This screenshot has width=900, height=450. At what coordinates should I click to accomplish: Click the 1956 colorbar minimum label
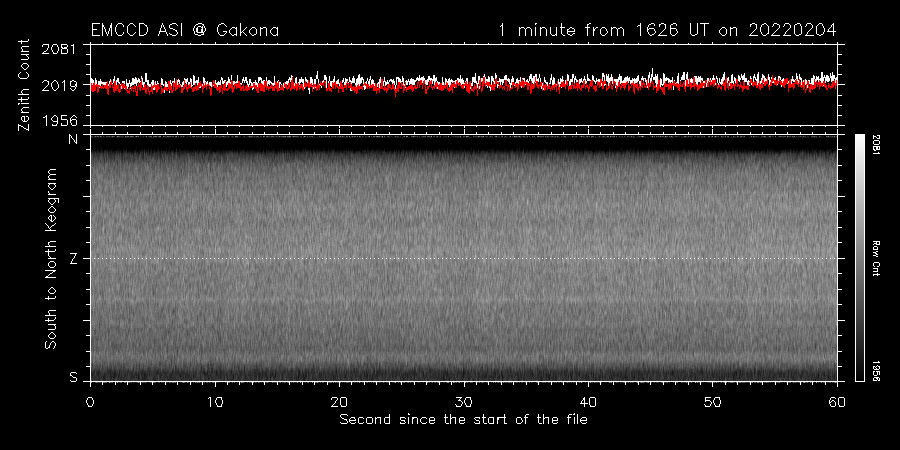(x=876, y=371)
